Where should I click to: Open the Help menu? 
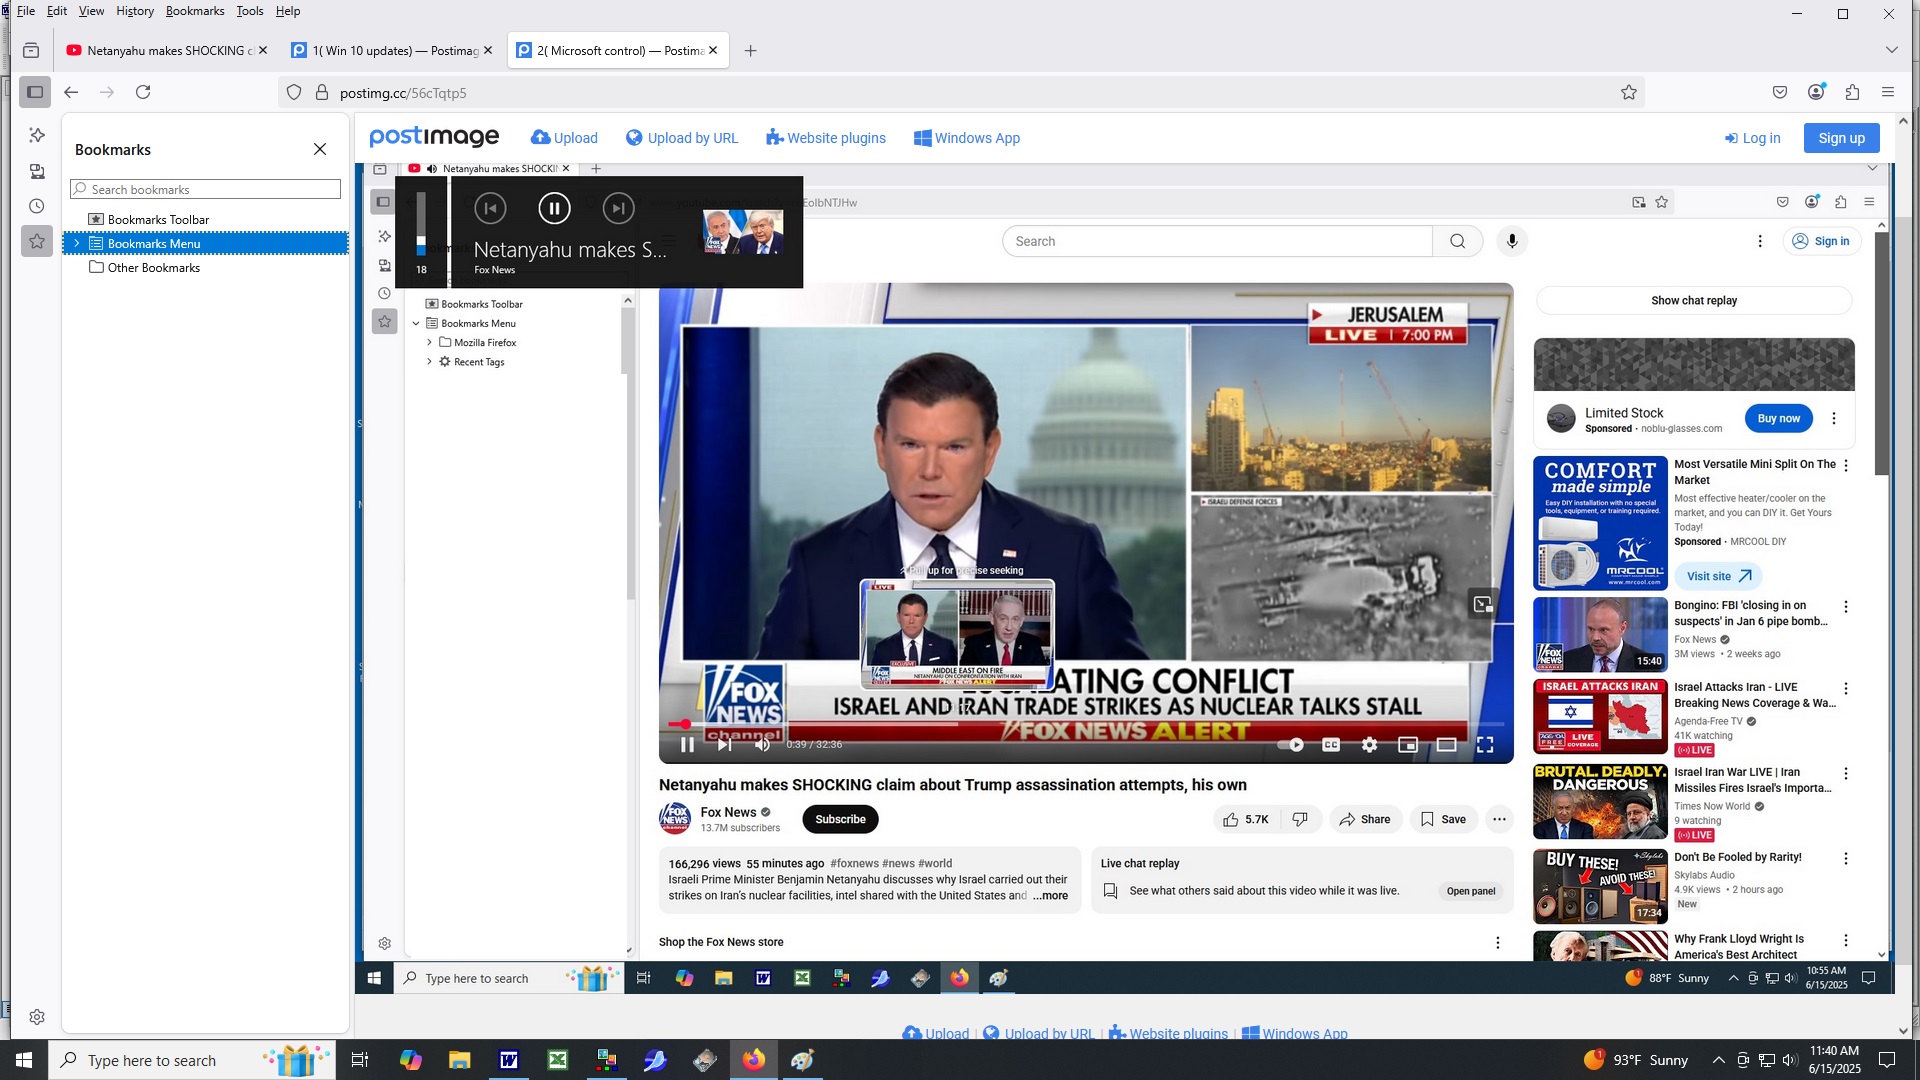click(x=288, y=11)
